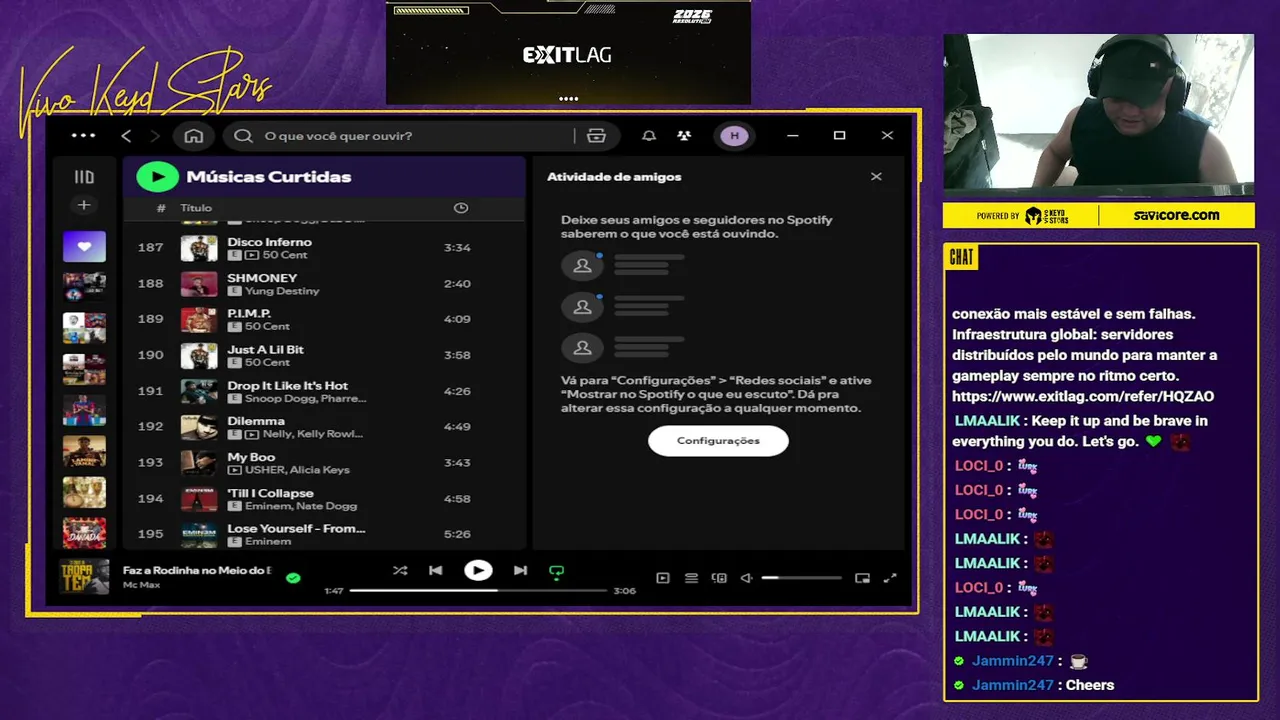Open the now playing title Faz a Rodinha
Screen dimensions: 1280x720
click(197, 570)
